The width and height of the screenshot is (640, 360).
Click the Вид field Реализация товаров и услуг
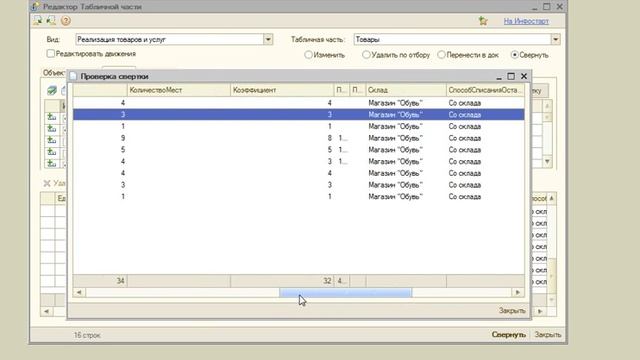[169, 40]
